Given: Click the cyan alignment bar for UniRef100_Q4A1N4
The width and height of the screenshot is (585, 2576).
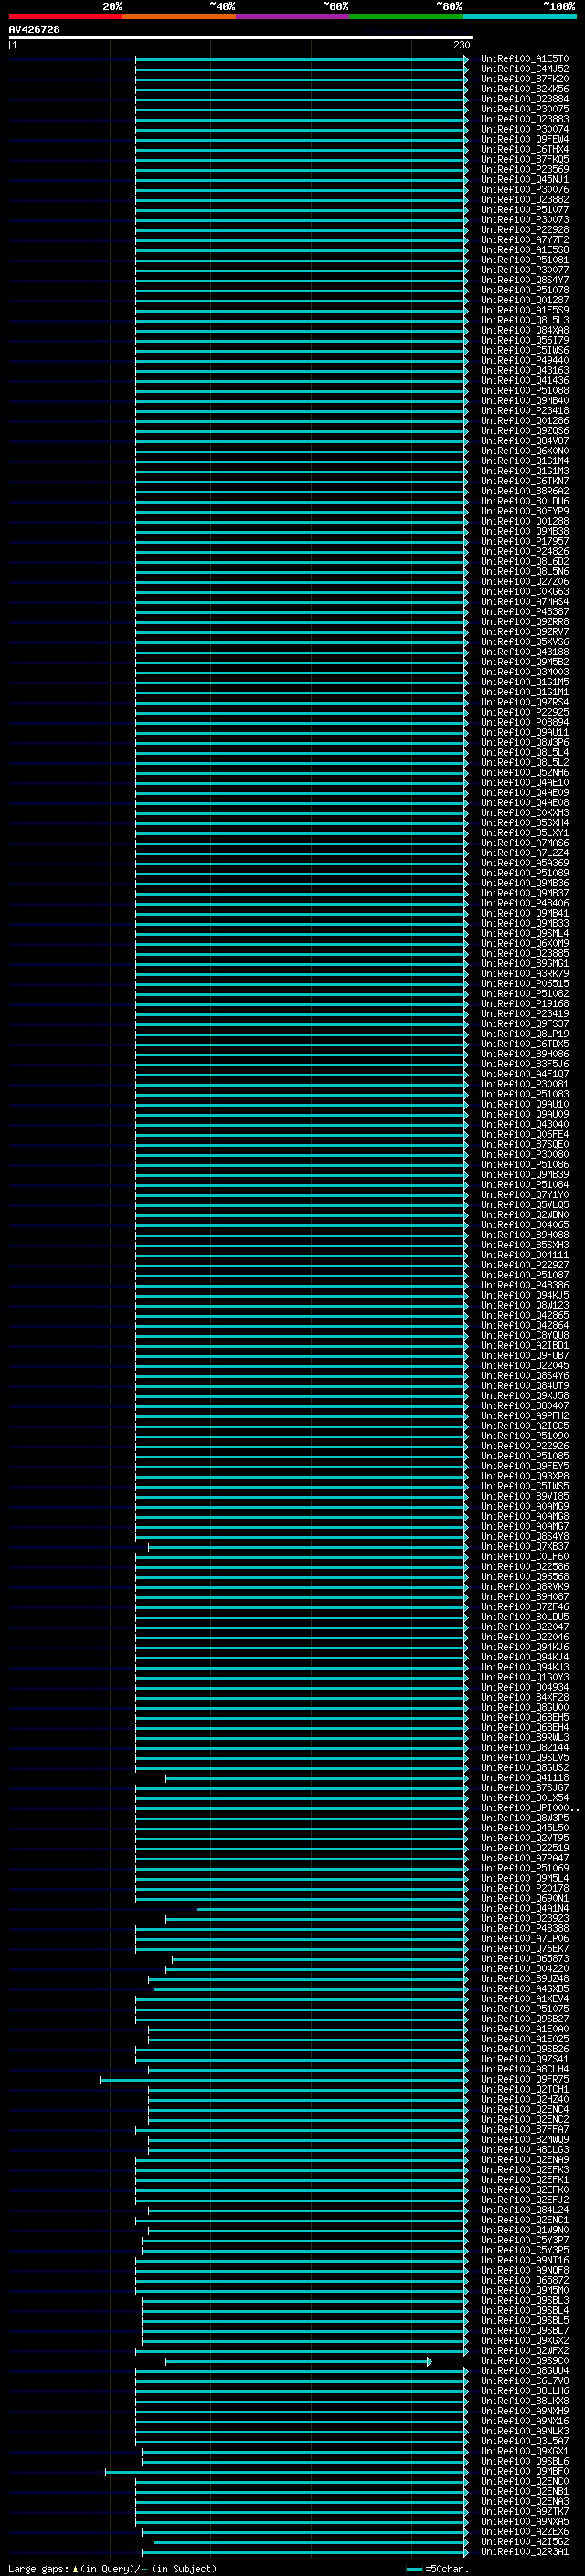Looking at the screenshot, I should (332, 1909).
